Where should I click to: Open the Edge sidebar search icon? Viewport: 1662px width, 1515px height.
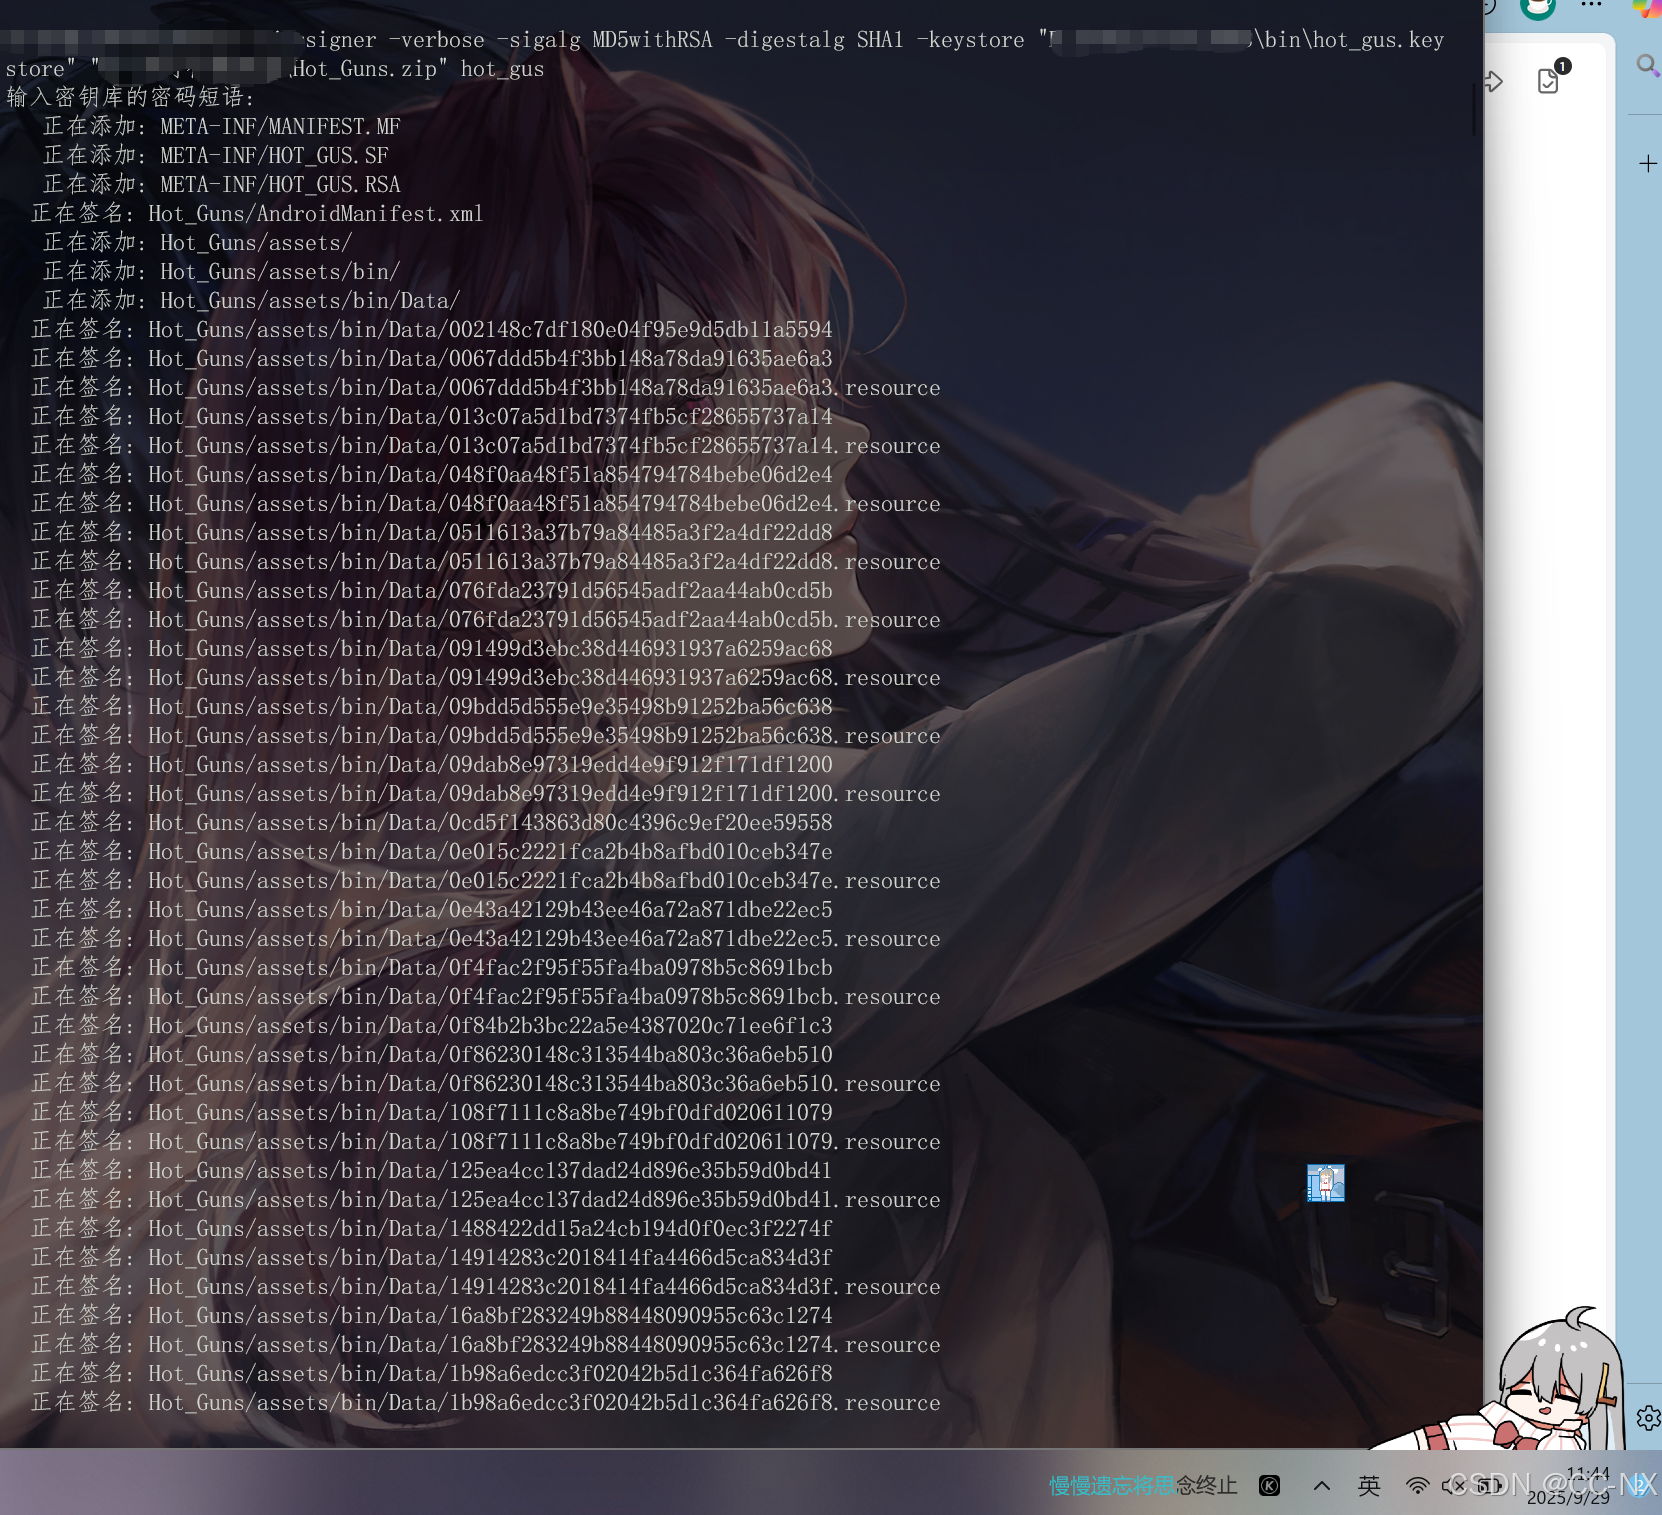(1646, 66)
